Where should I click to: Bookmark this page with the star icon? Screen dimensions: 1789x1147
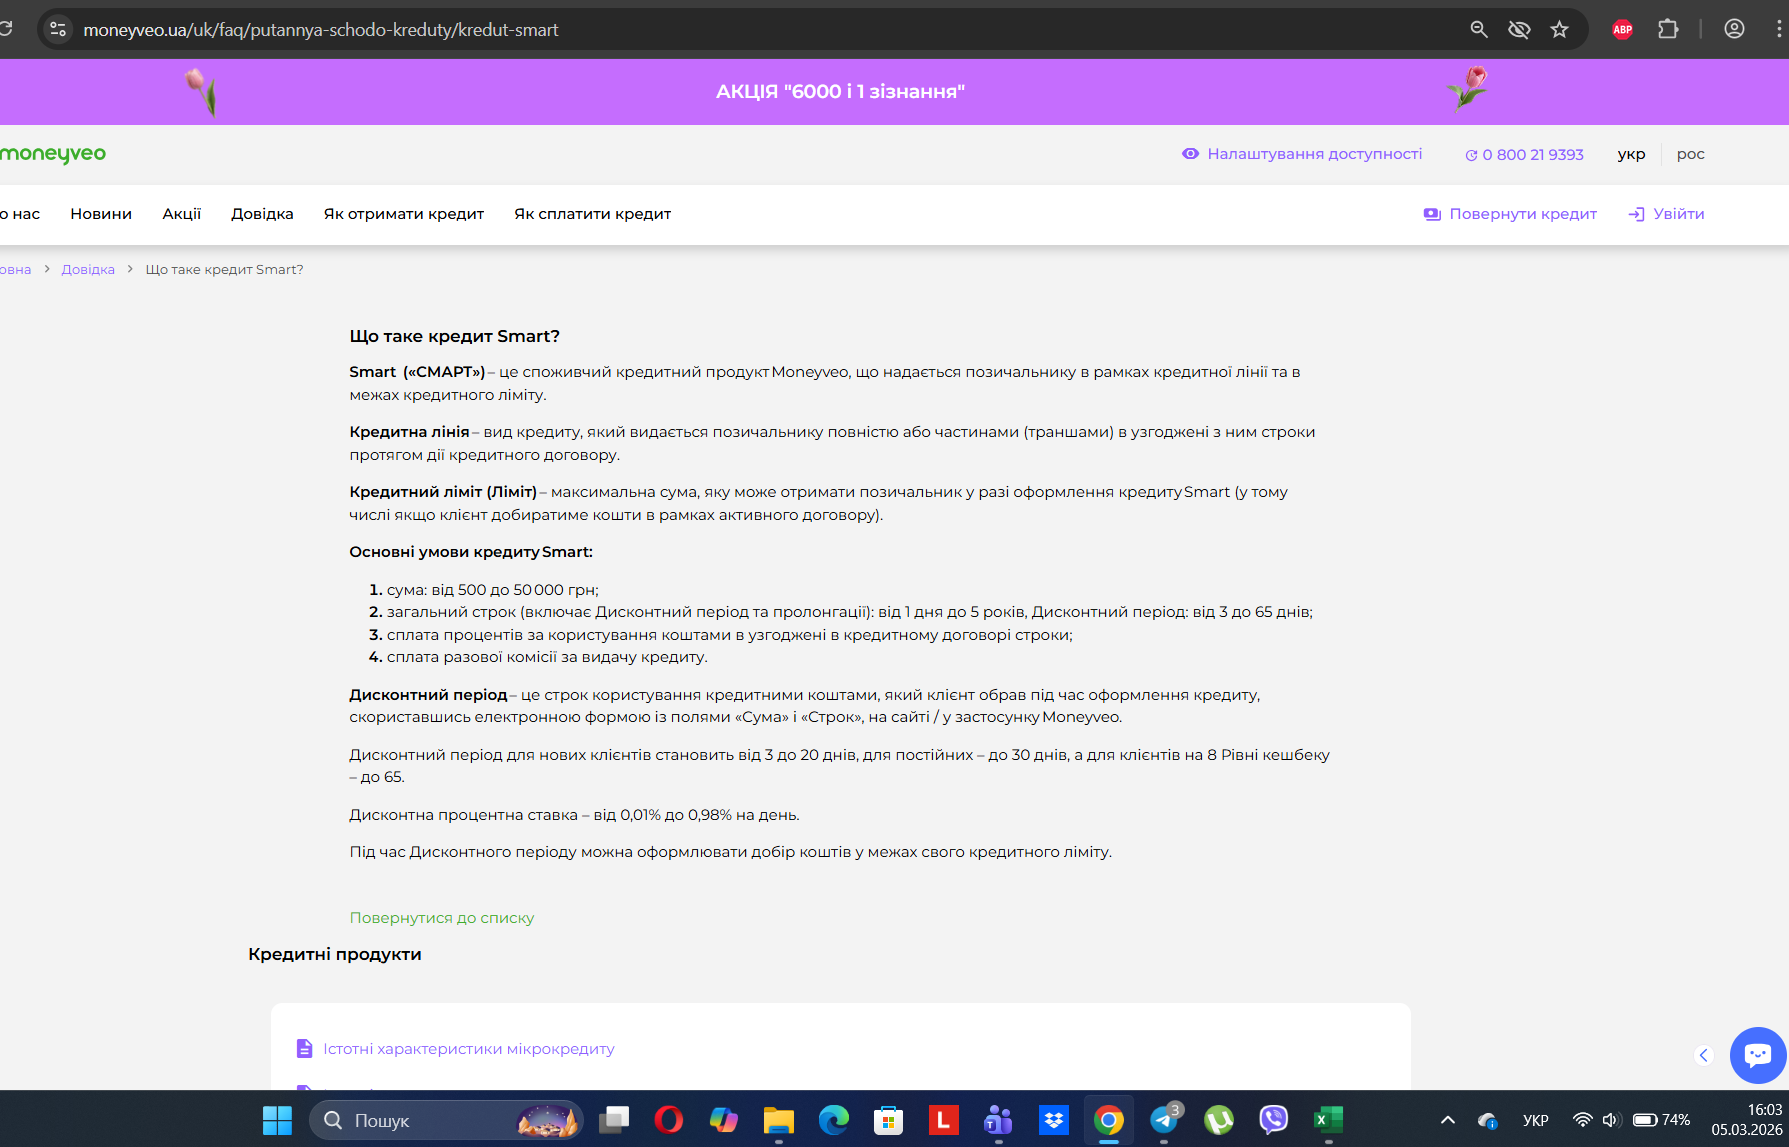coord(1559,30)
